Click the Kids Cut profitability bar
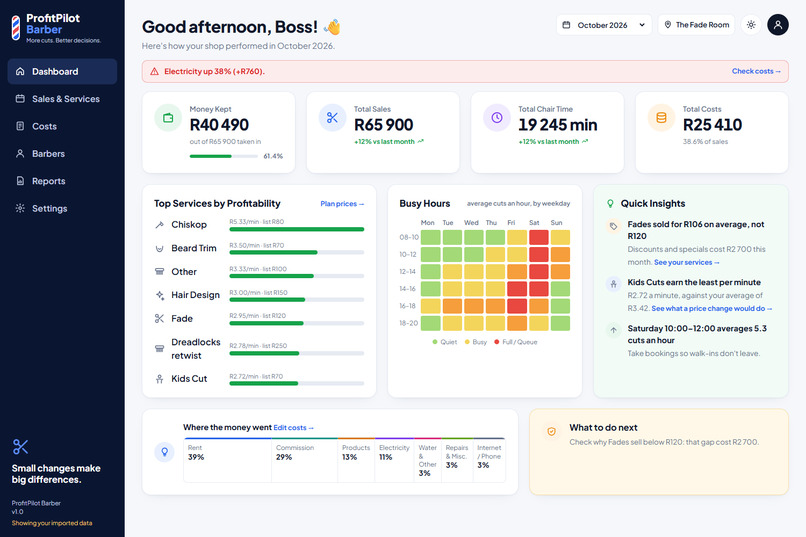Viewport: 806px width, 537px height. (297, 383)
